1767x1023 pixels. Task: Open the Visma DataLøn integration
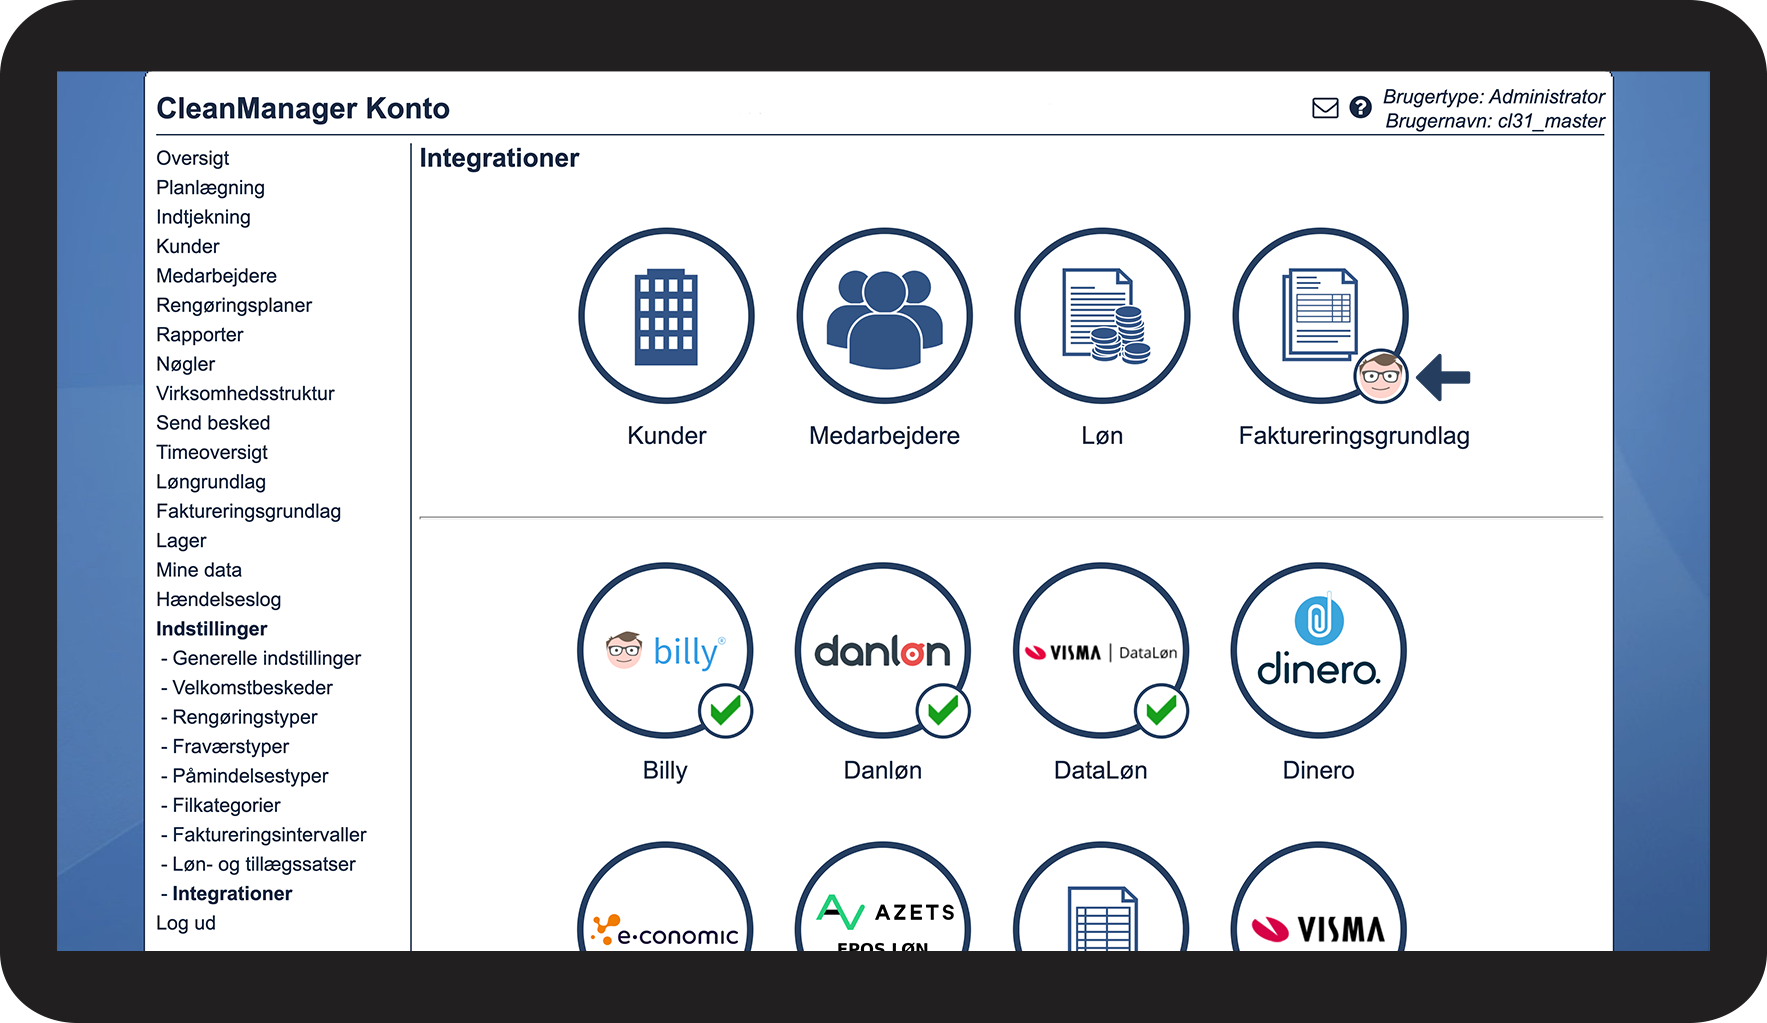click(x=1101, y=651)
